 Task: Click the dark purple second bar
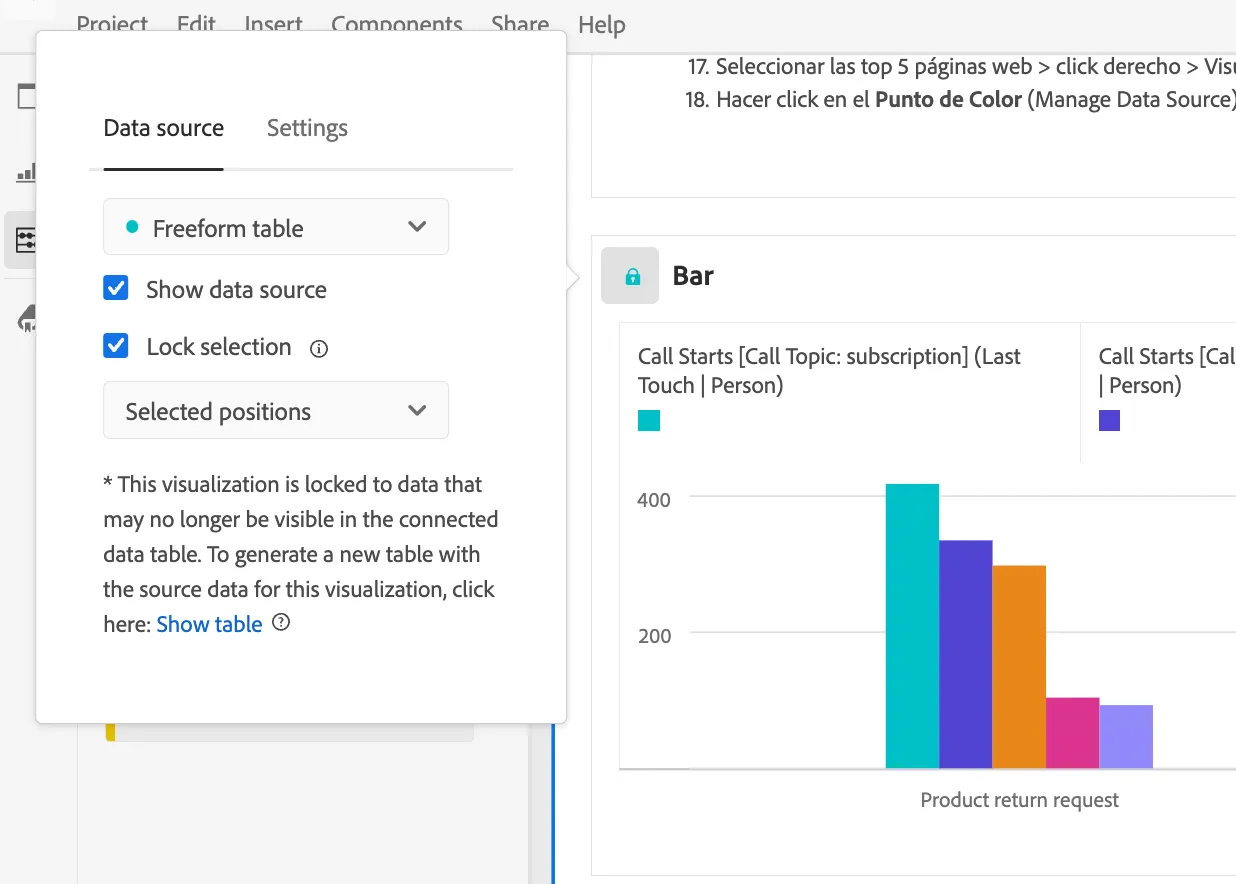[x=966, y=654]
